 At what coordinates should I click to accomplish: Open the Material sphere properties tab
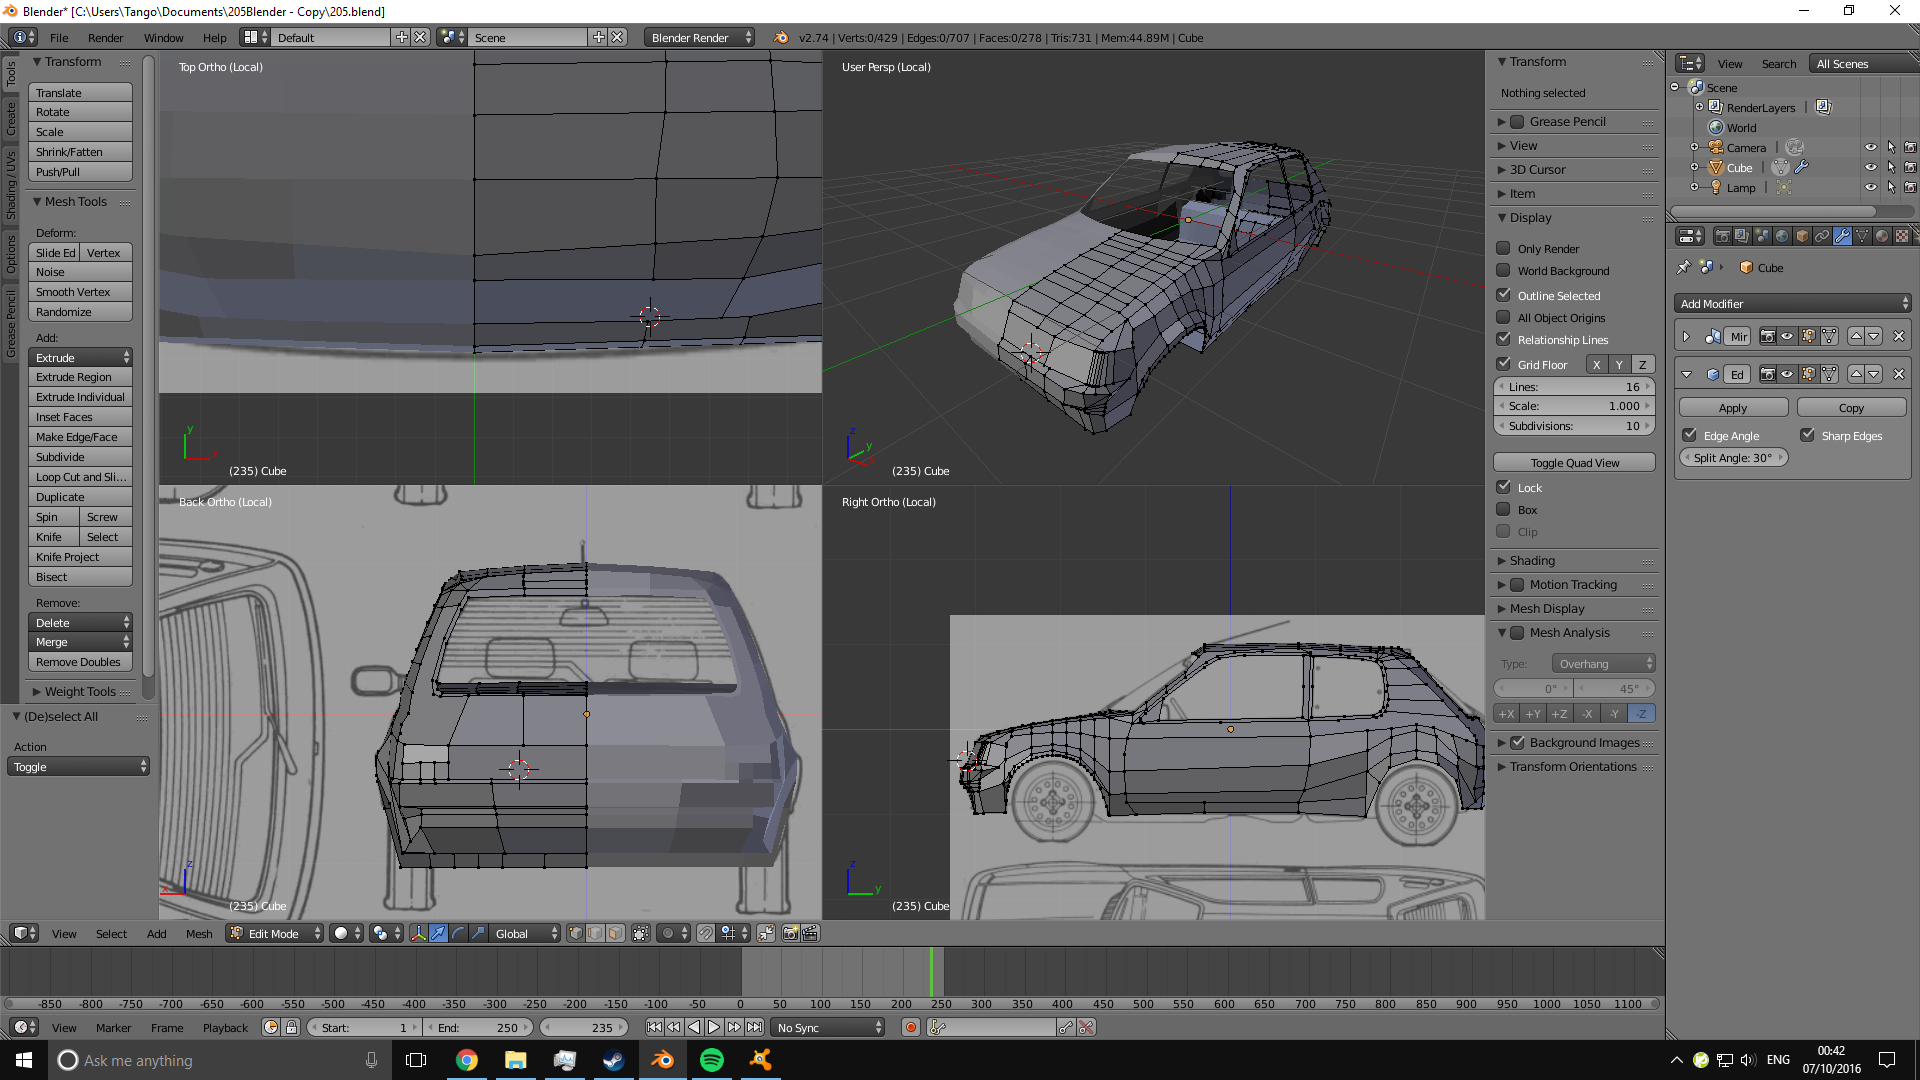[x=1881, y=236]
